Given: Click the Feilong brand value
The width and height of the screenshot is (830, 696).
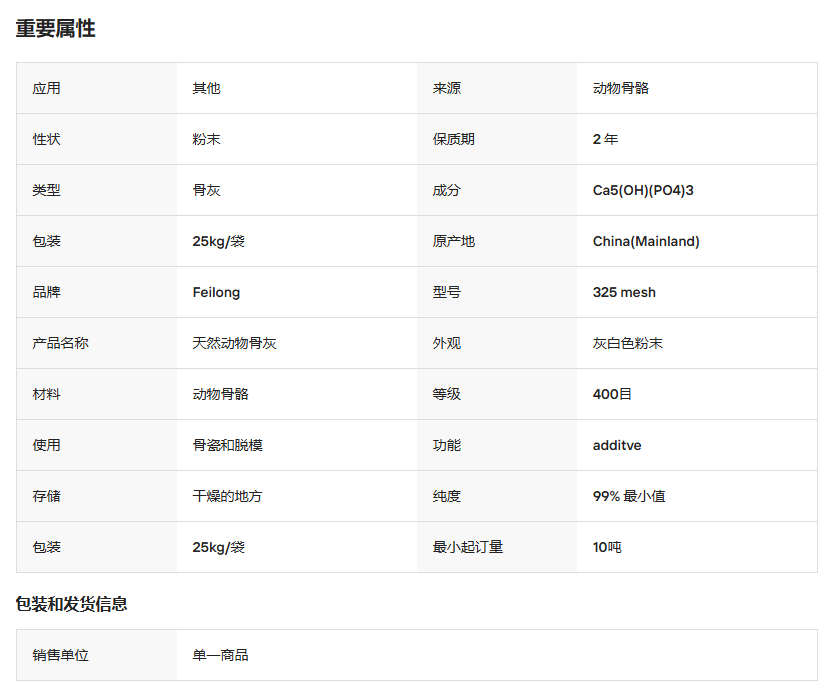Looking at the screenshot, I should point(216,292).
